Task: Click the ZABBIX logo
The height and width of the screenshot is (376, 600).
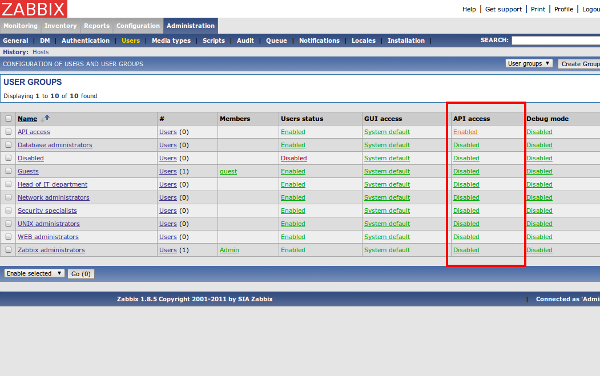Action: click(x=33, y=9)
